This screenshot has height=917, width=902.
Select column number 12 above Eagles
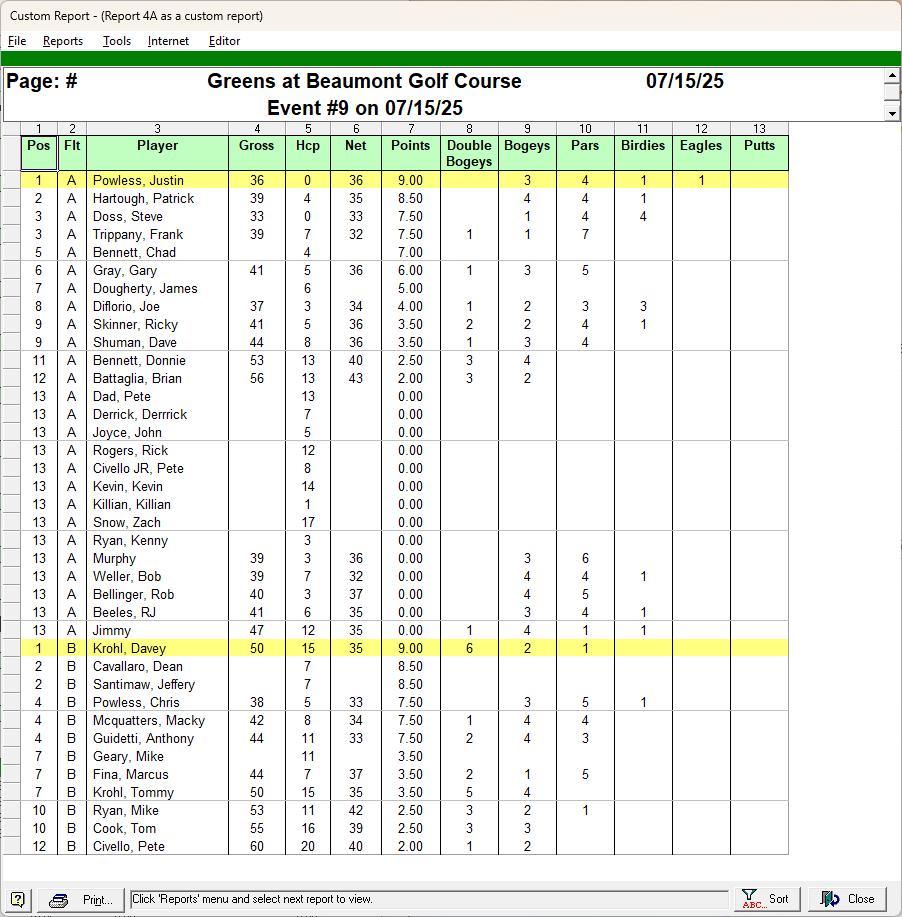701,128
